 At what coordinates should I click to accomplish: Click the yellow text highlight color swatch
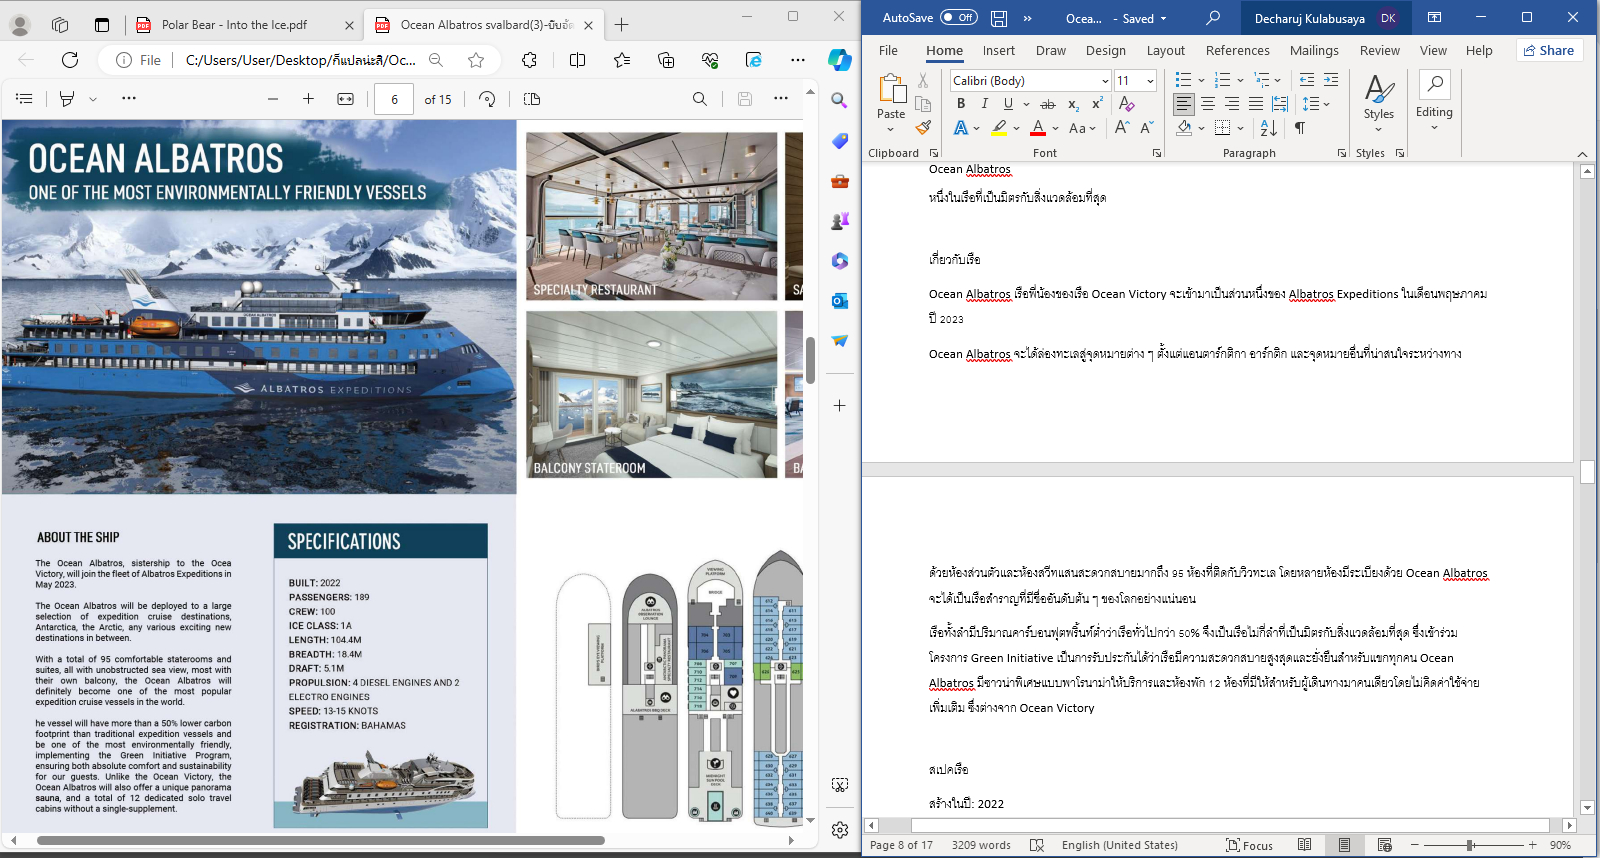pyautogui.click(x=1000, y=128)
